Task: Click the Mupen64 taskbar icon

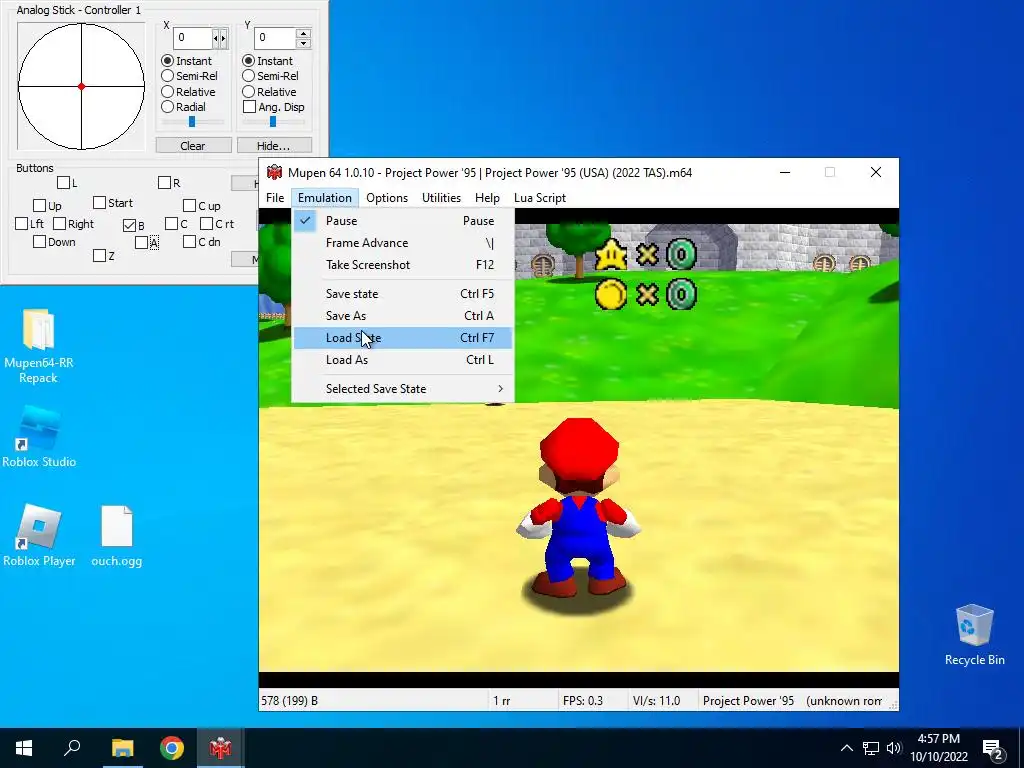Action: click(x=220, y=748)
